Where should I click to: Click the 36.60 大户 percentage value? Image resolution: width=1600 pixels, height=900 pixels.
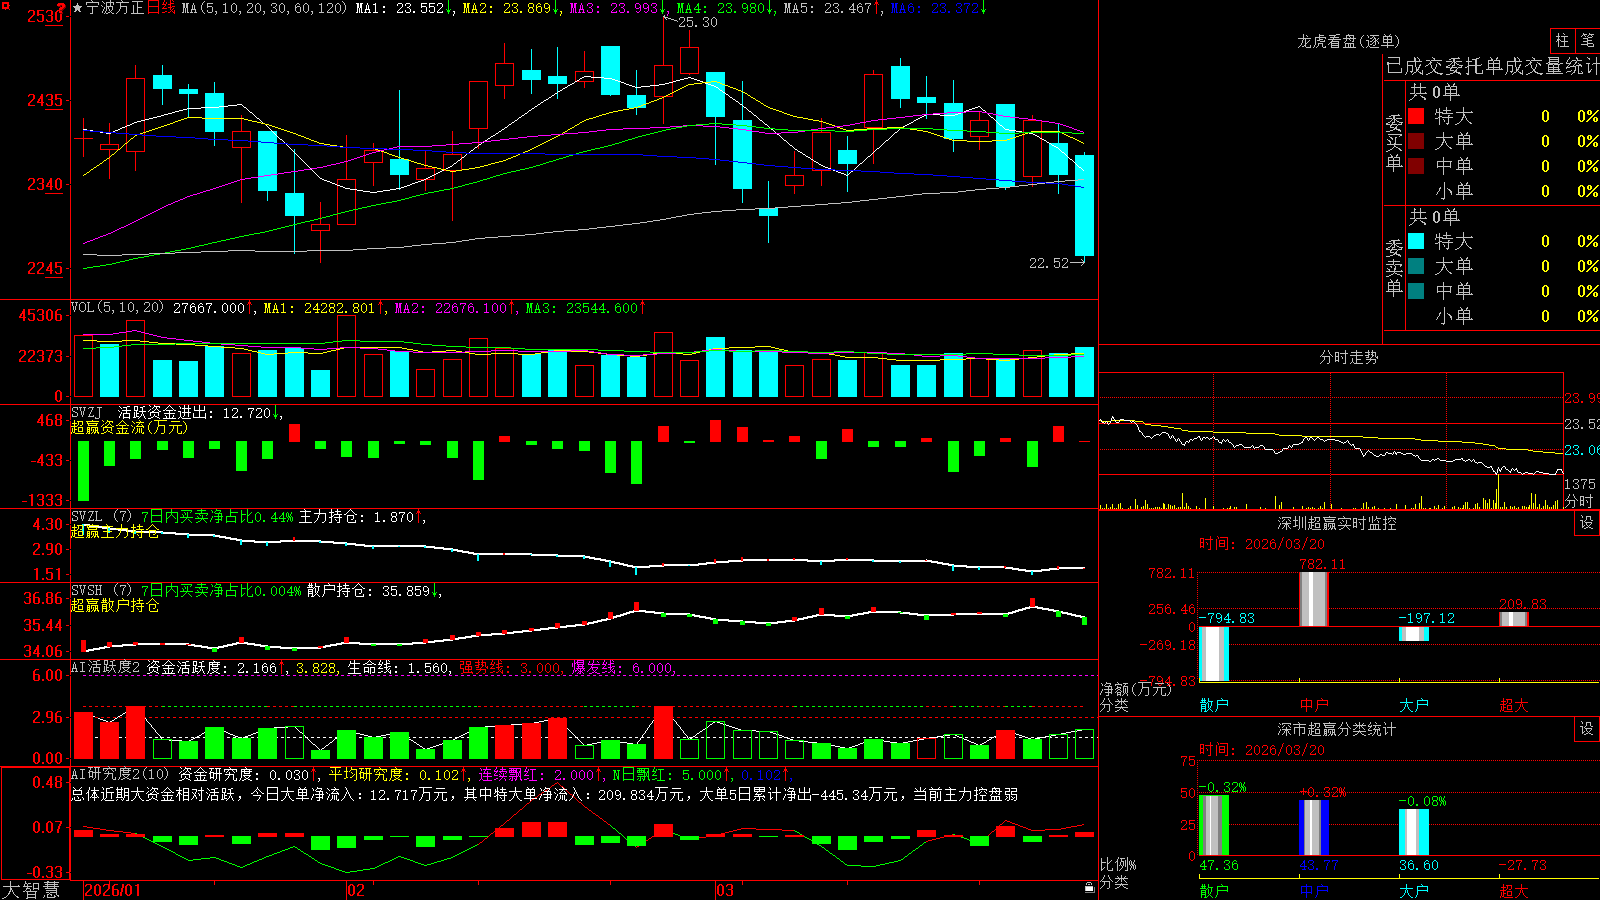coord(1419,865)
